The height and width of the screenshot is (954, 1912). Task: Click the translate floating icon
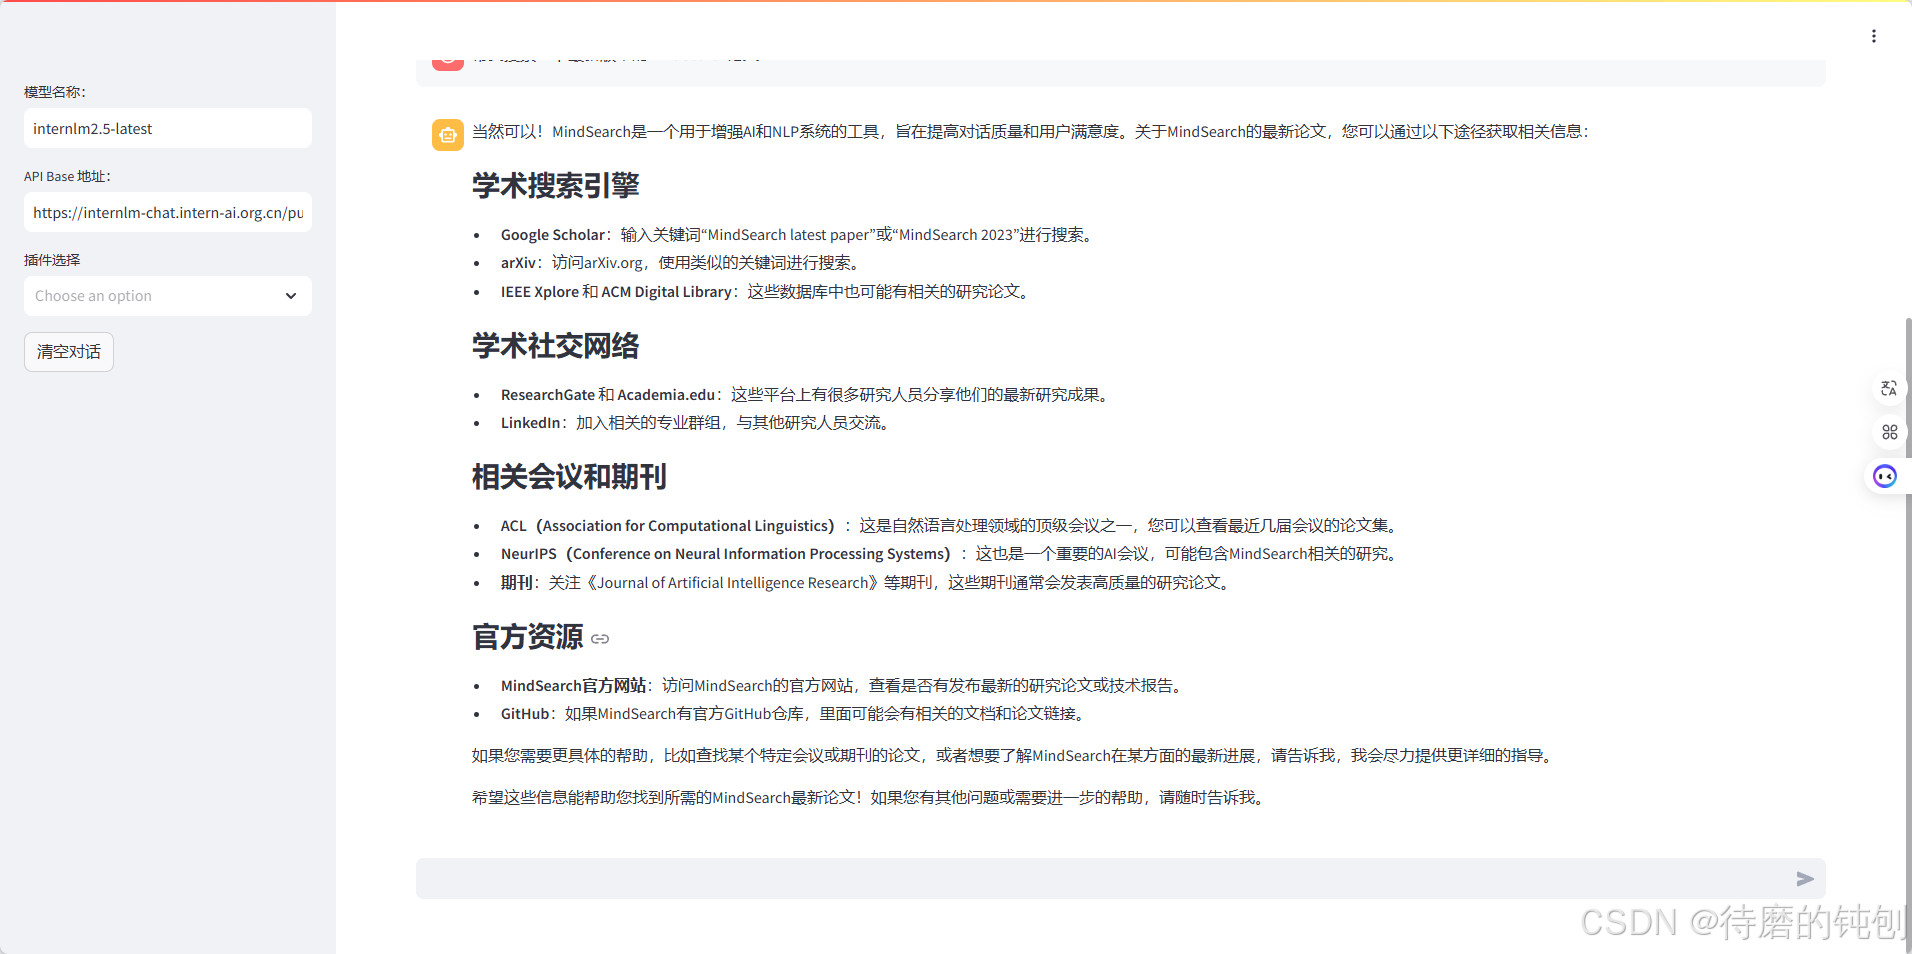pos(1889,388)
